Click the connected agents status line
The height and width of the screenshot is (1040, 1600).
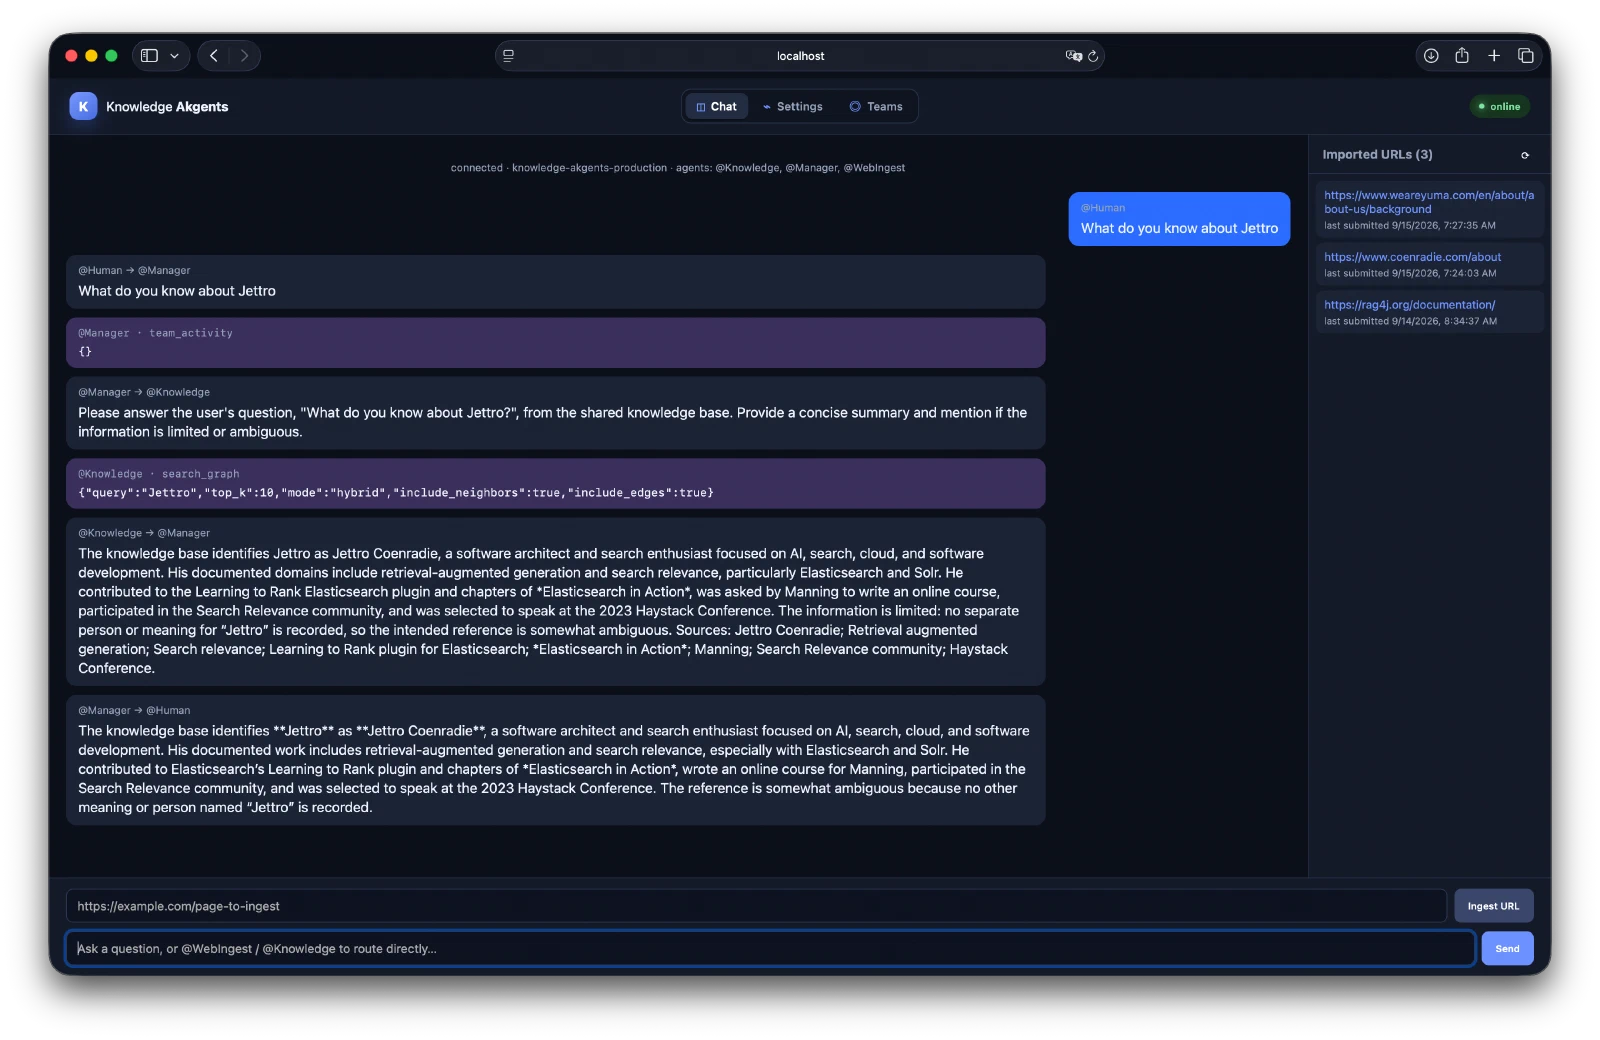point(678,168)
